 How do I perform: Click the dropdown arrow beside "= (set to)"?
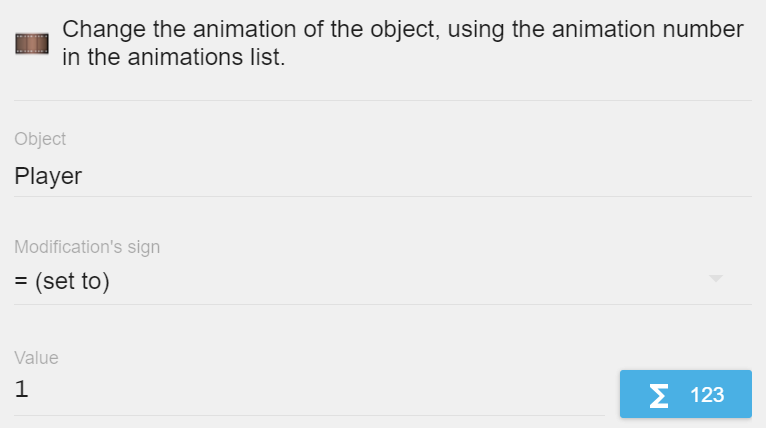(715, 279)
